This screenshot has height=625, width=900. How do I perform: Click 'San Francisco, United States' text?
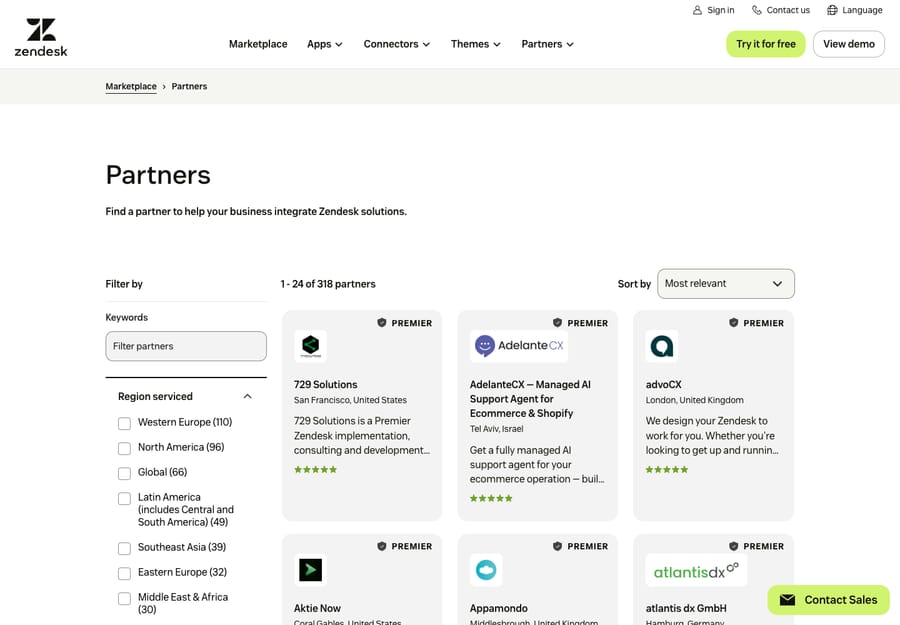pos(350,400)
